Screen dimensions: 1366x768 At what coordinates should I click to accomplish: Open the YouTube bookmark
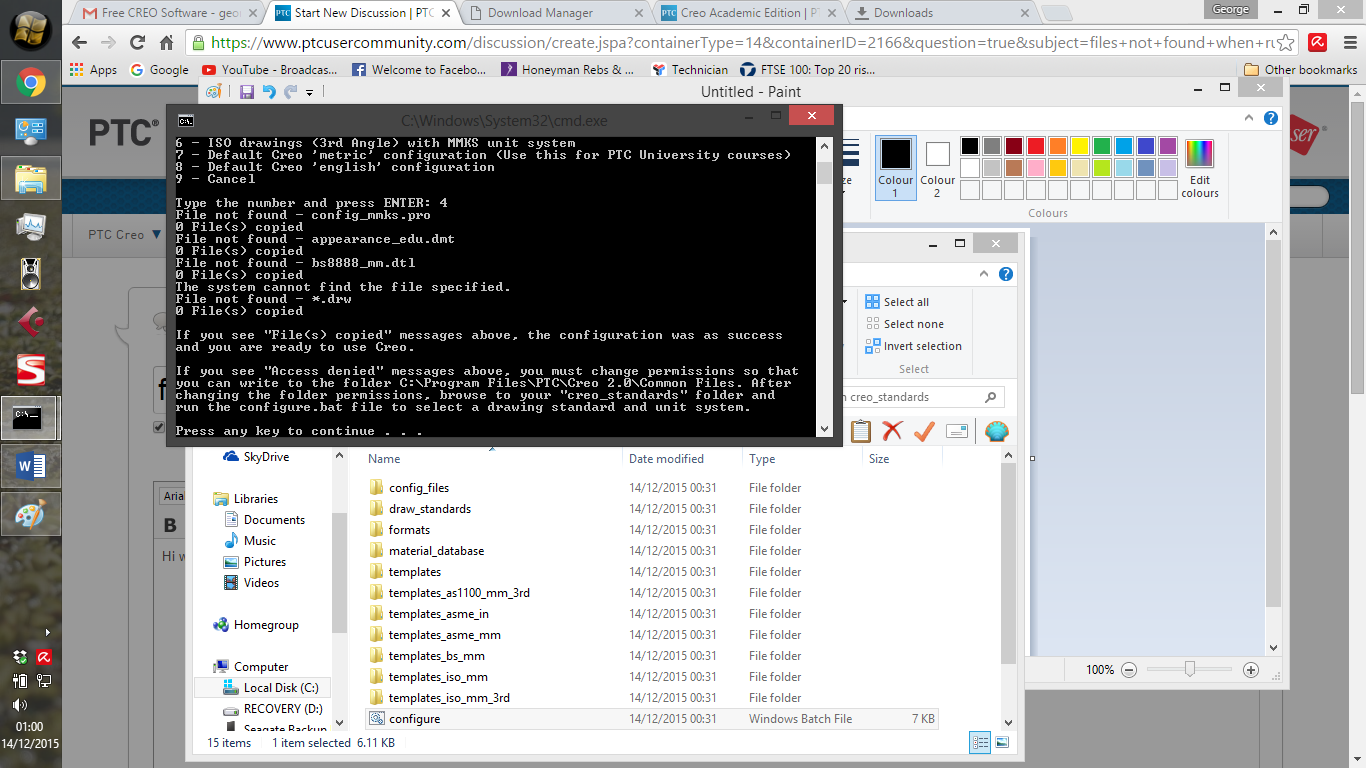(x=270, y=70)
